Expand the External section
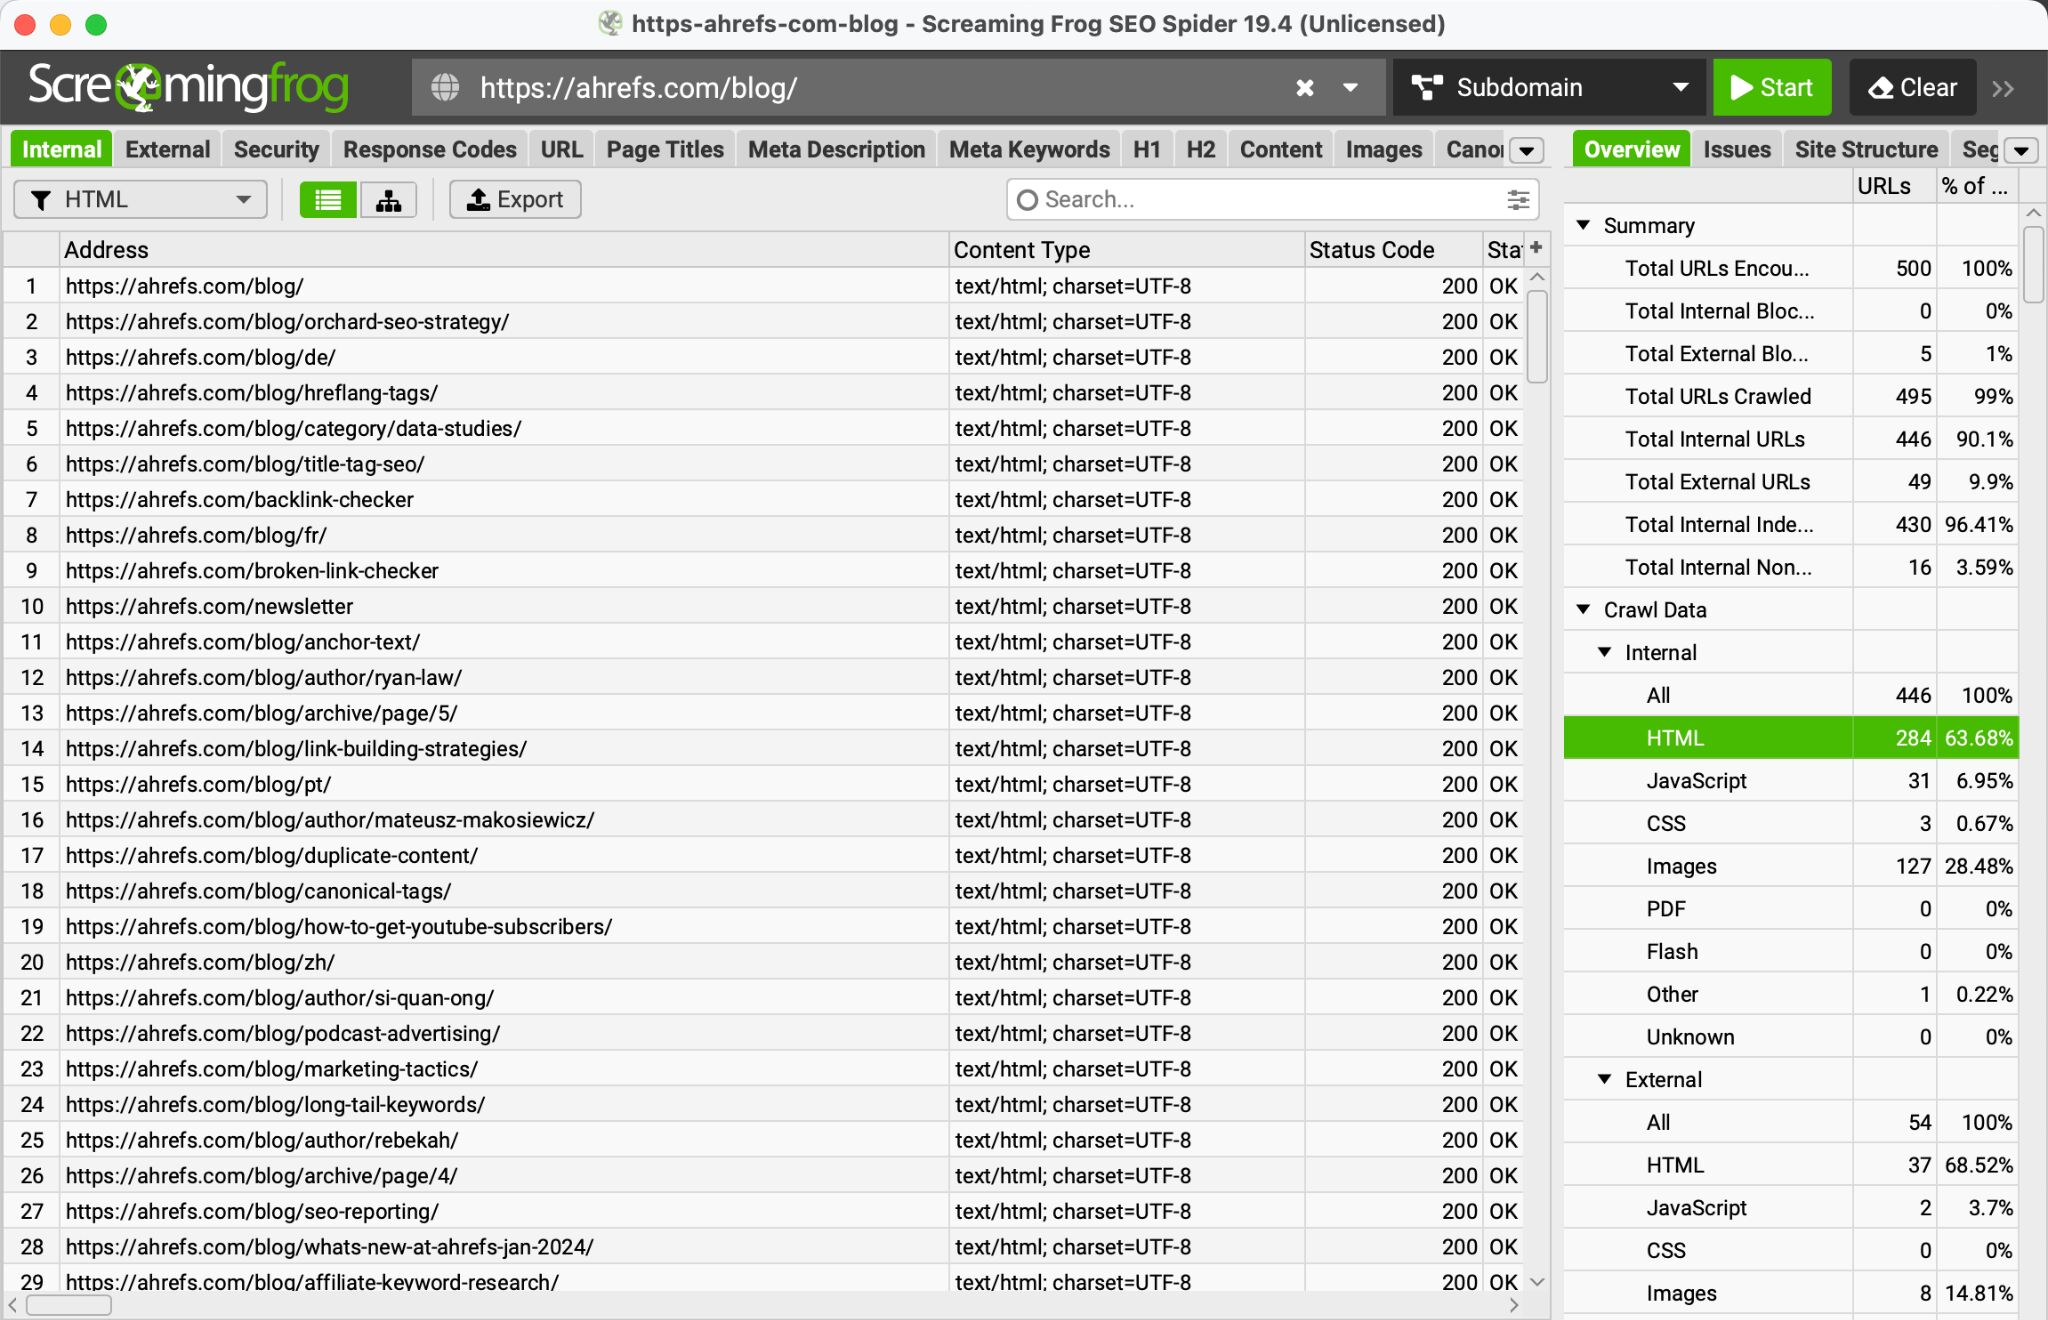 (x=1594, y=1080)
